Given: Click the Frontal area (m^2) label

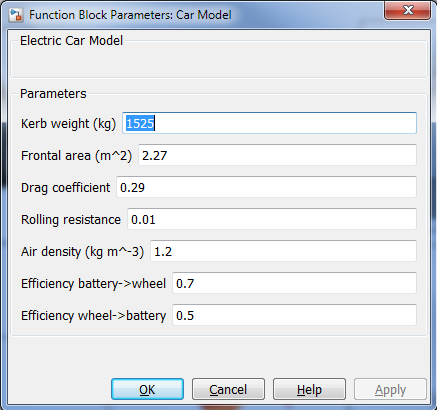Looking at the screenshot, I should (x=76, y=156).
